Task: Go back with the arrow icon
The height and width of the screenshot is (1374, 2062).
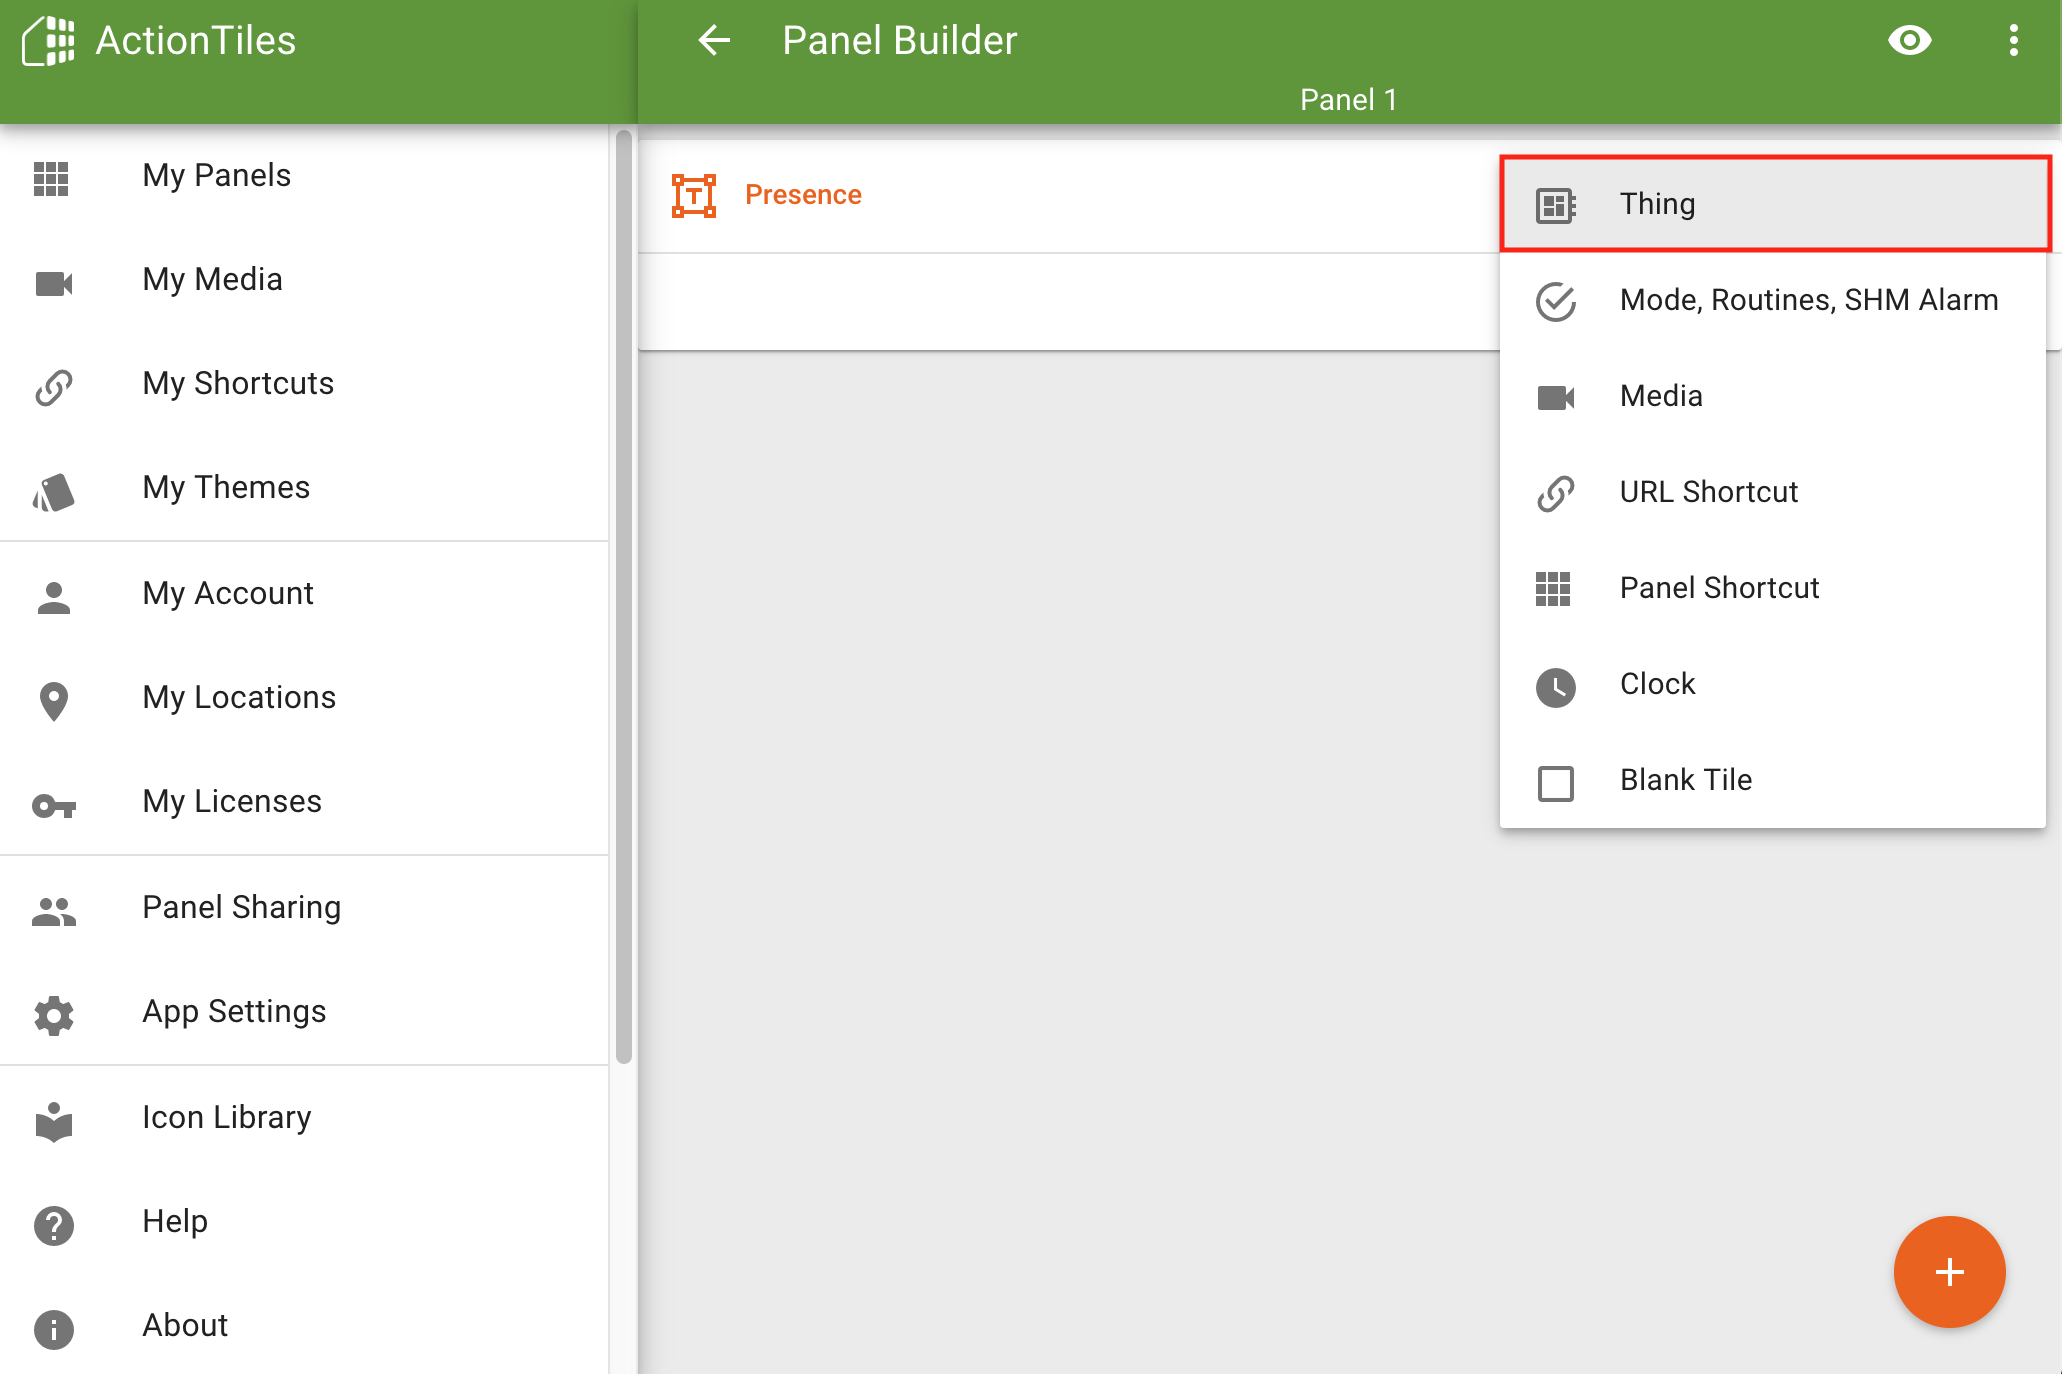Action: 714,41
